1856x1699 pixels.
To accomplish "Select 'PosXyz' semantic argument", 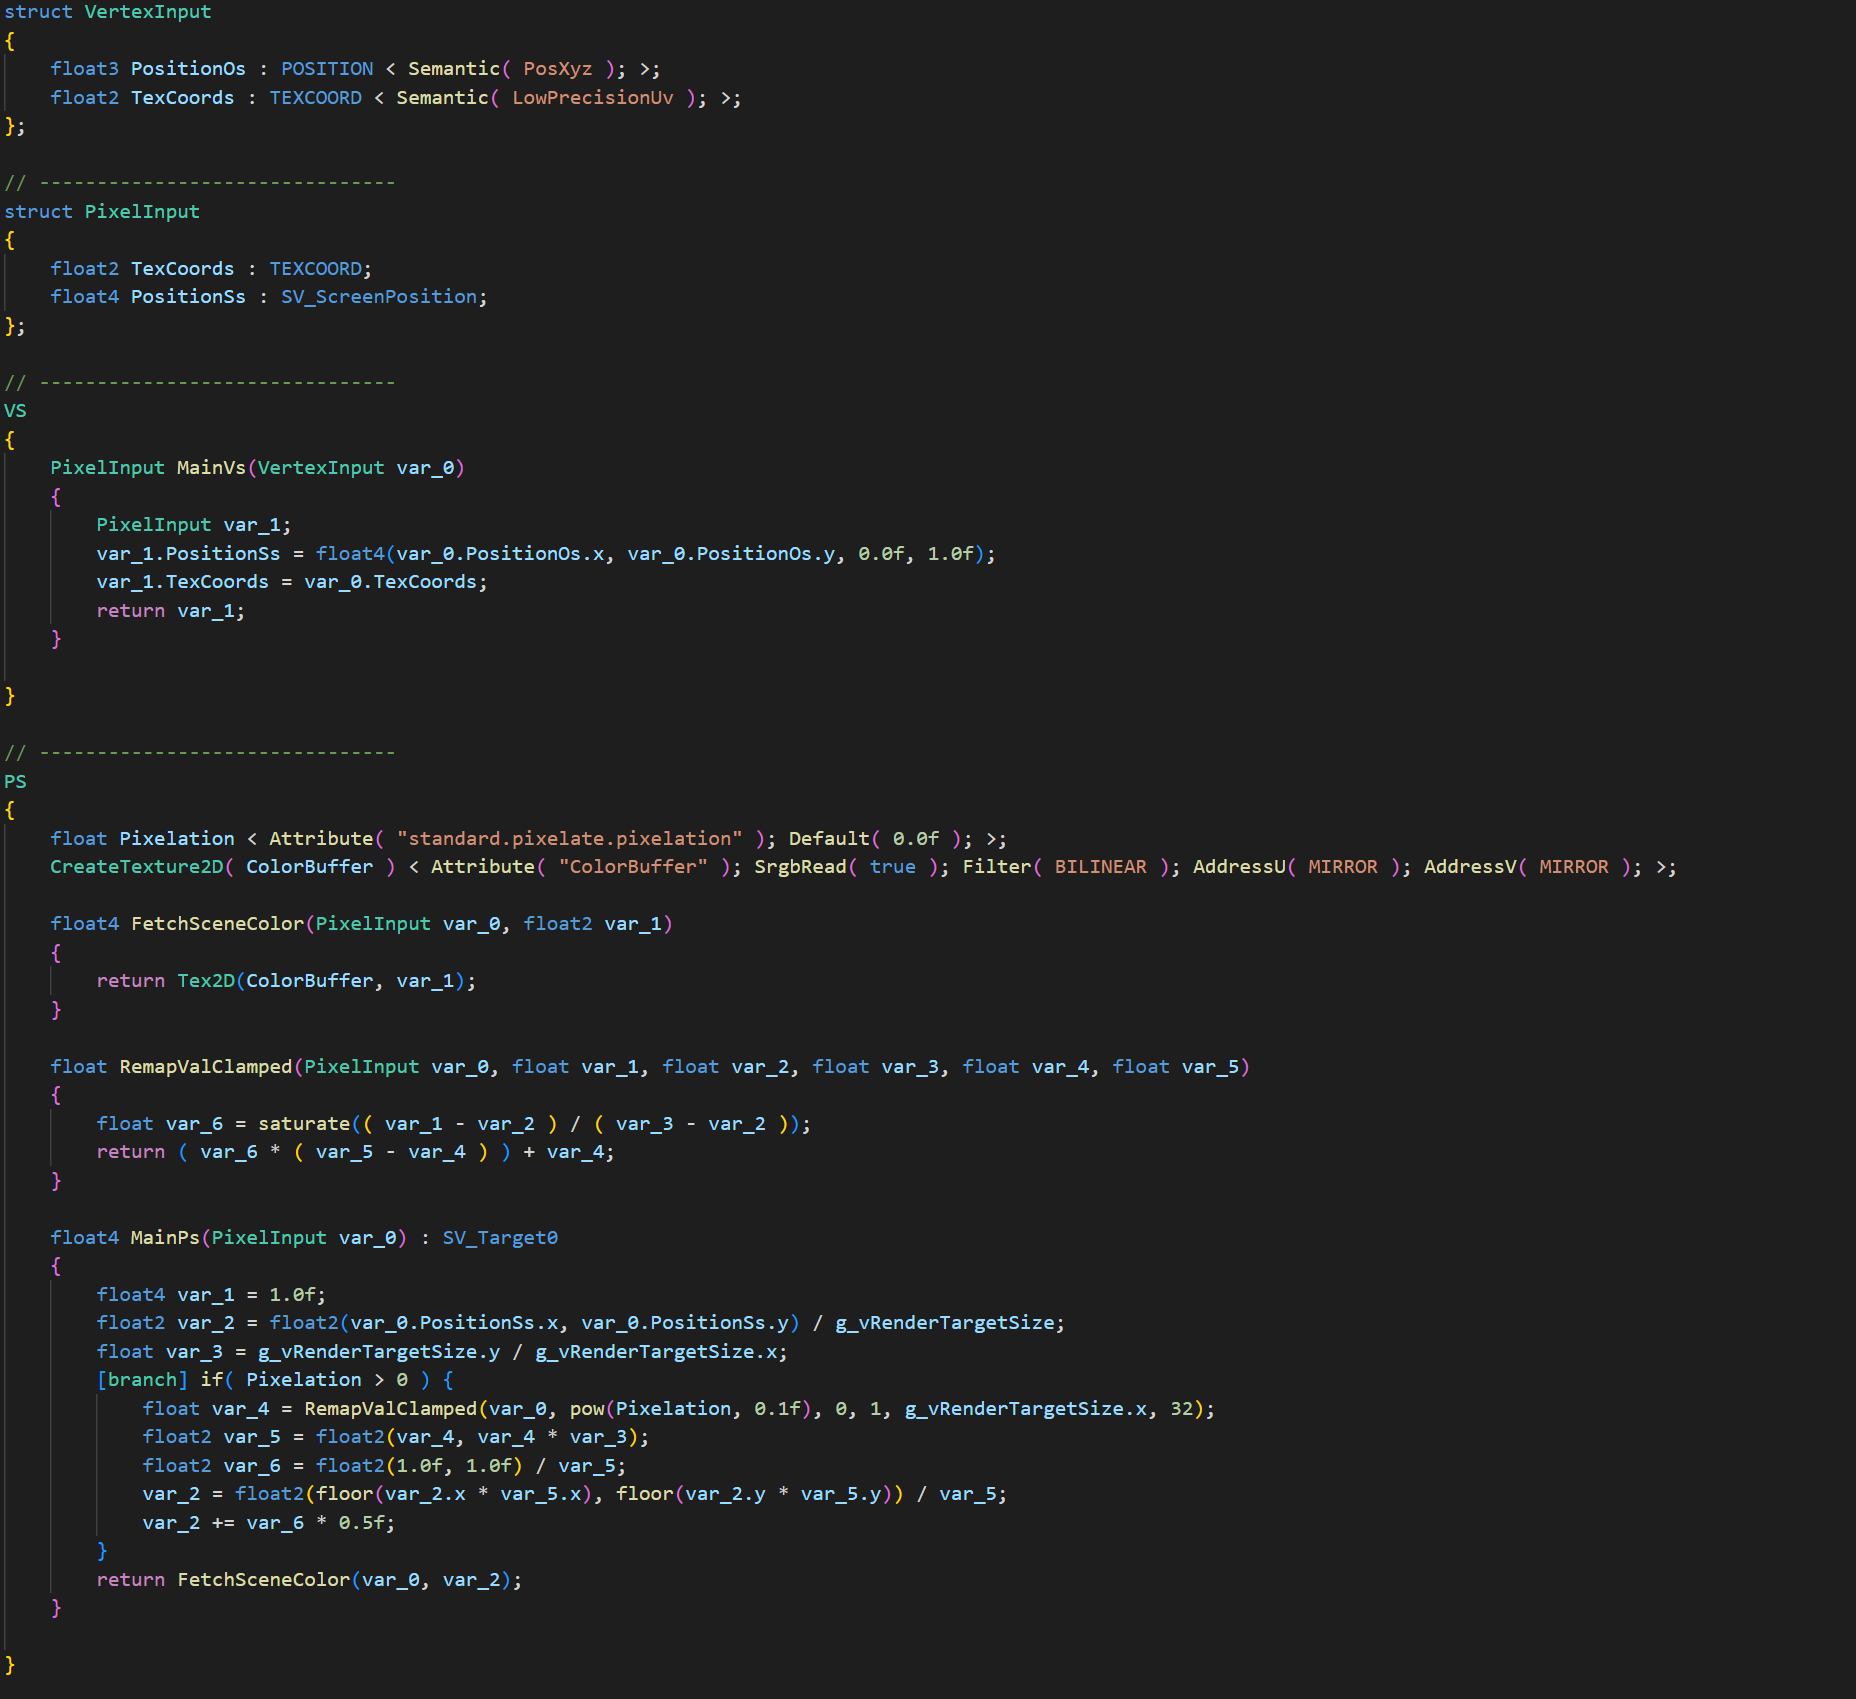I will pos(558,69).
